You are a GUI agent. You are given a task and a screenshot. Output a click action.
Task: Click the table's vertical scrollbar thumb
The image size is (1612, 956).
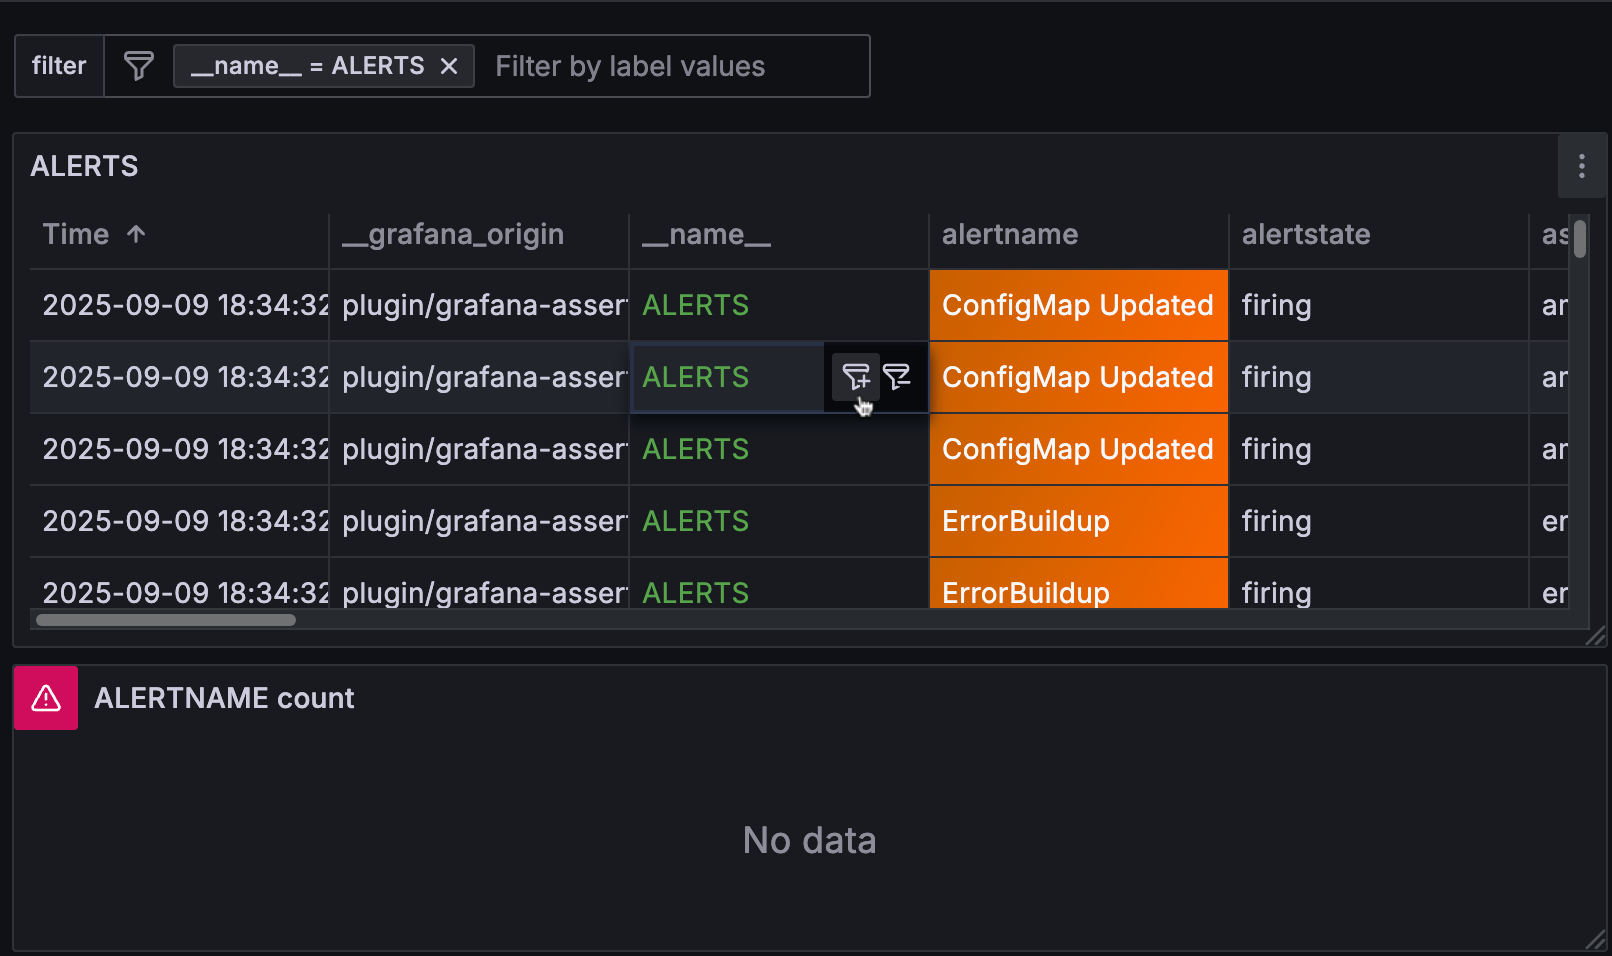point(1579,239)
